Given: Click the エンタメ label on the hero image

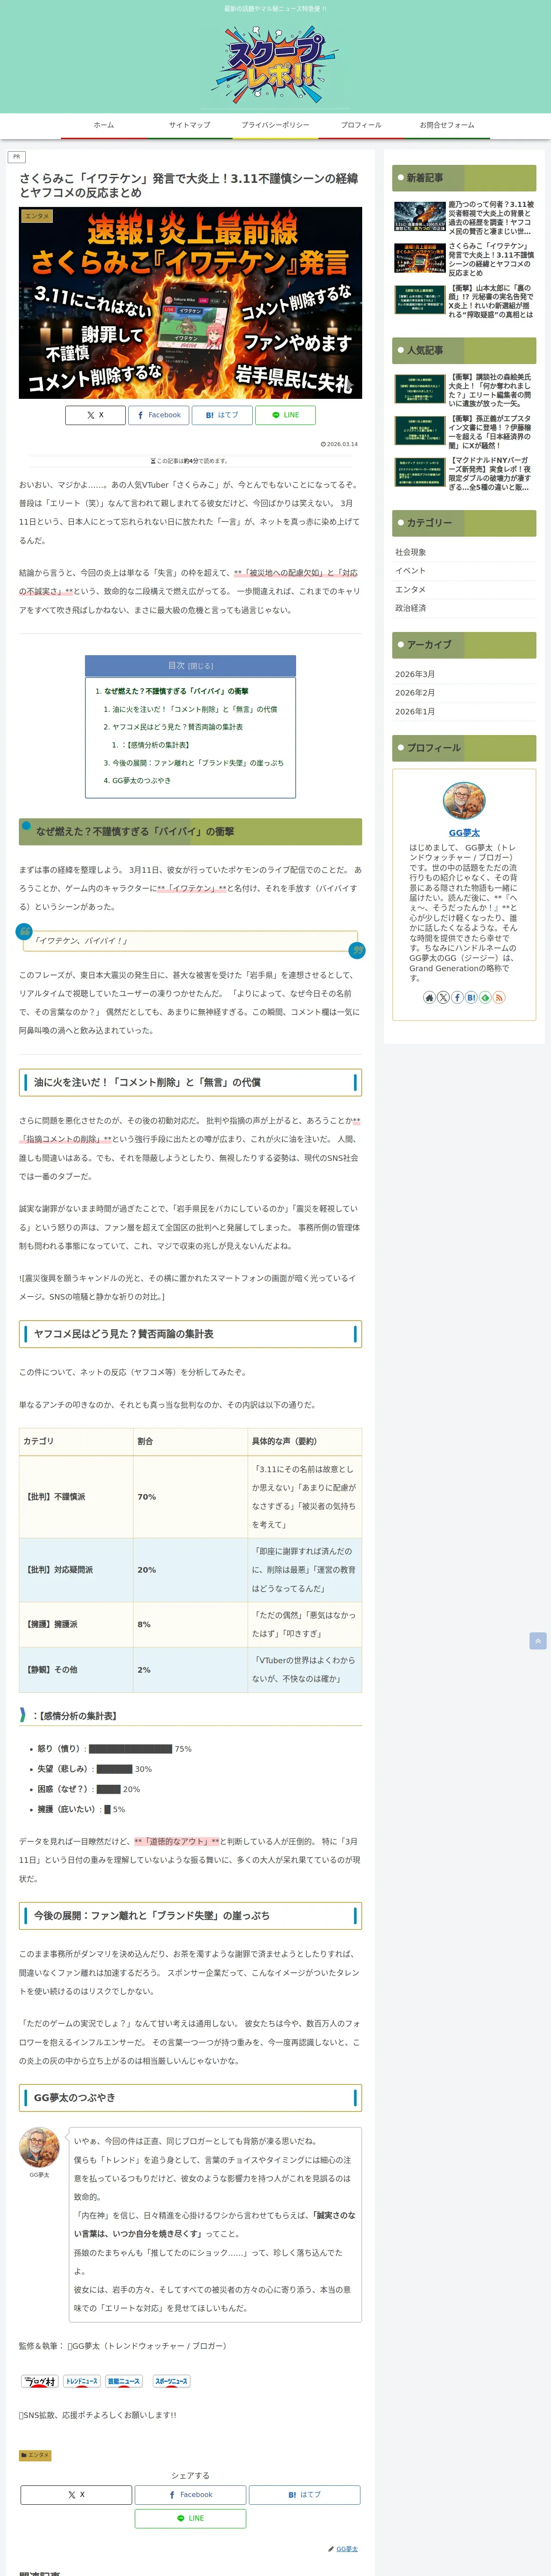Looking at the screenshot, I should (x=37, y=216).
